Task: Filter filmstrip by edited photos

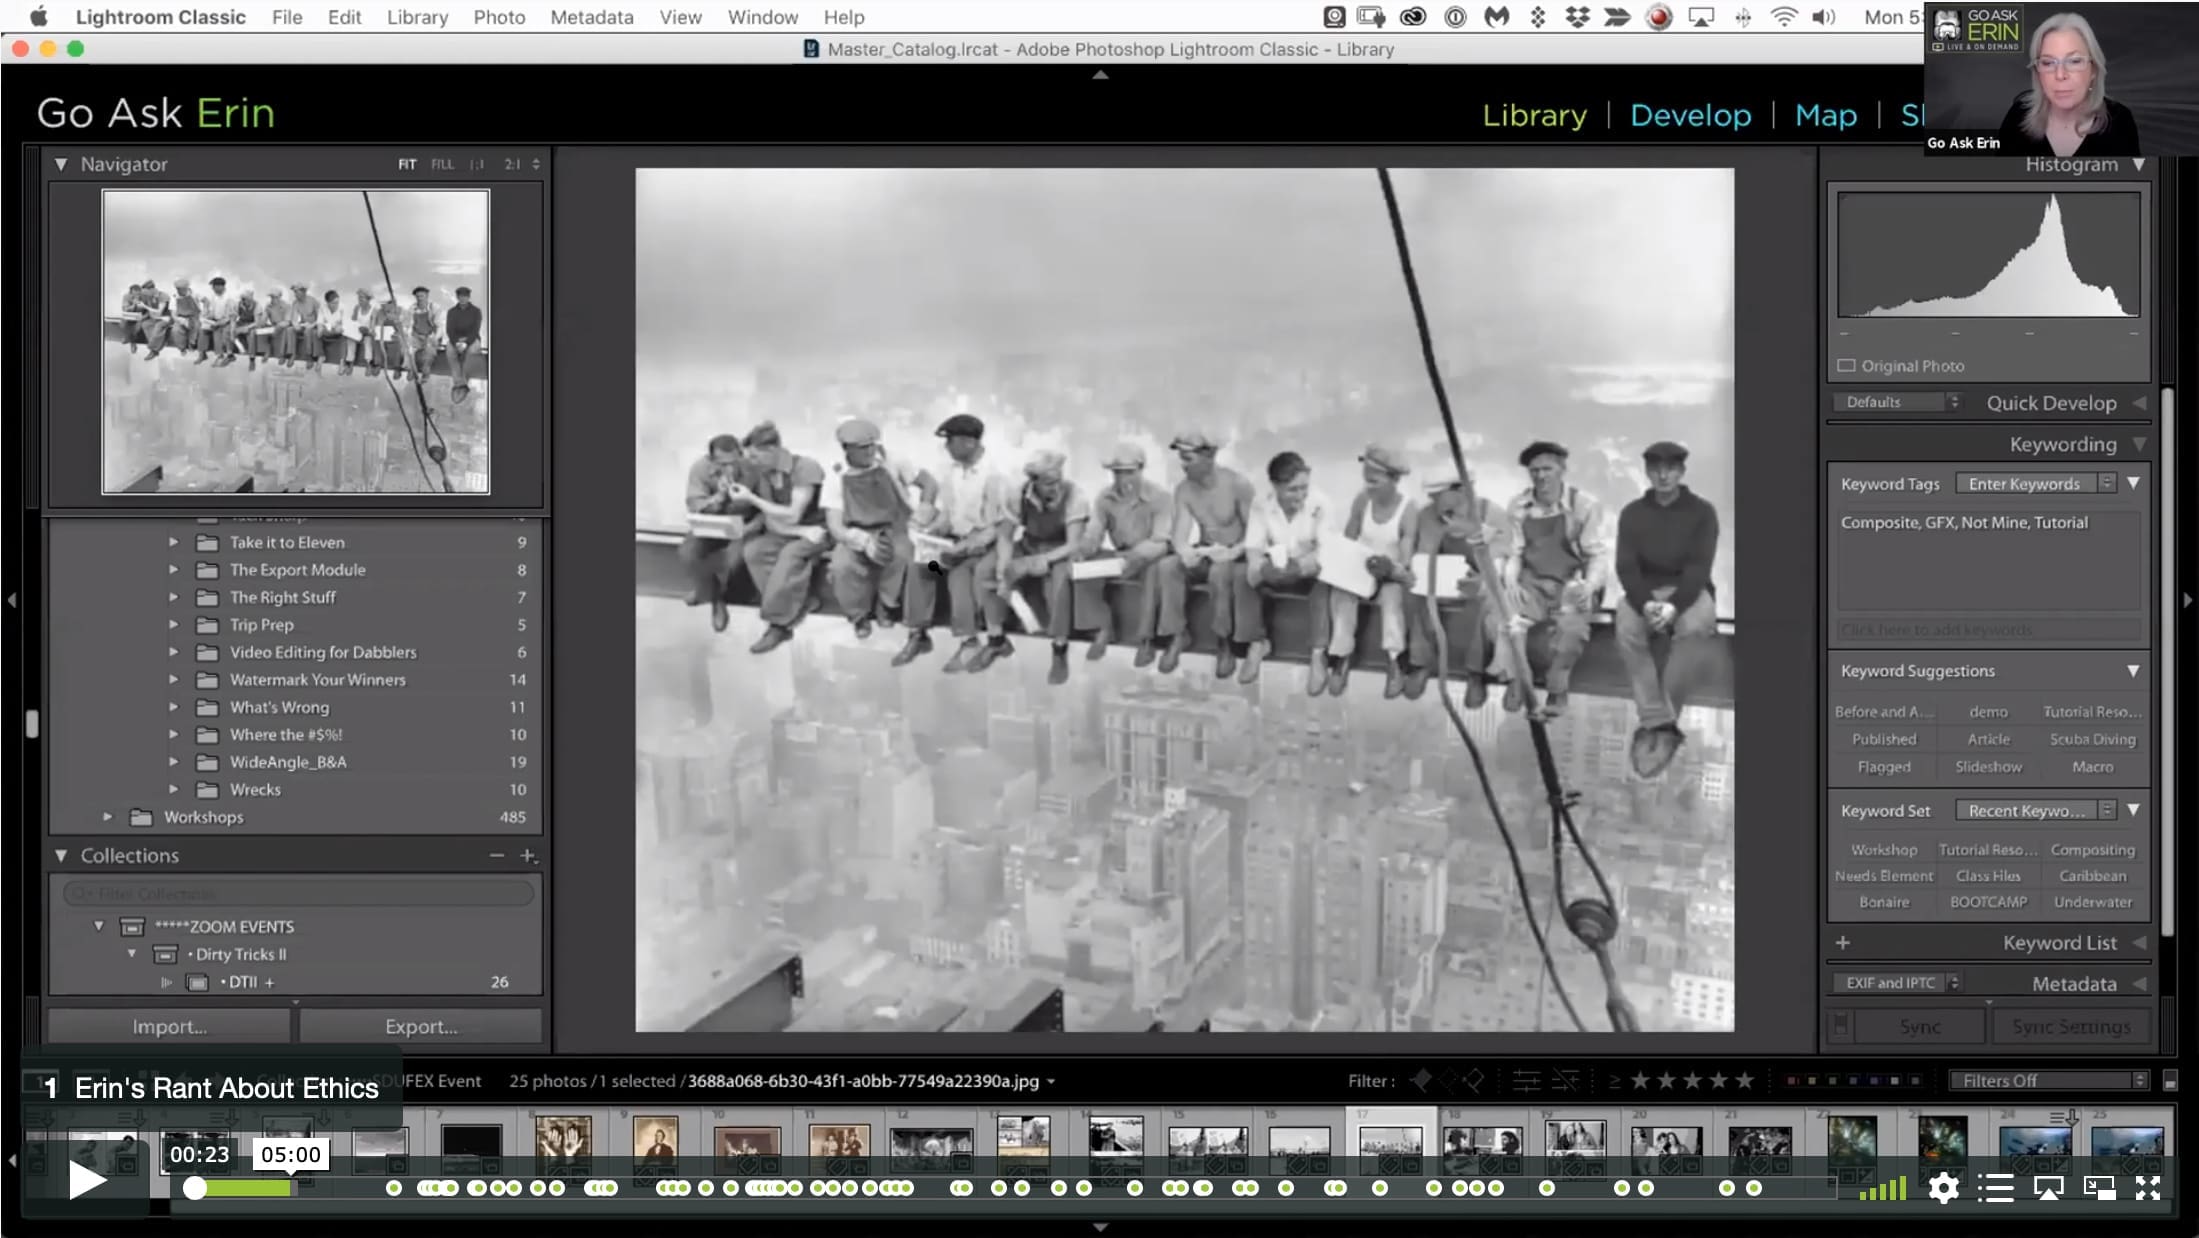Action: [x=1526, y=1080]
